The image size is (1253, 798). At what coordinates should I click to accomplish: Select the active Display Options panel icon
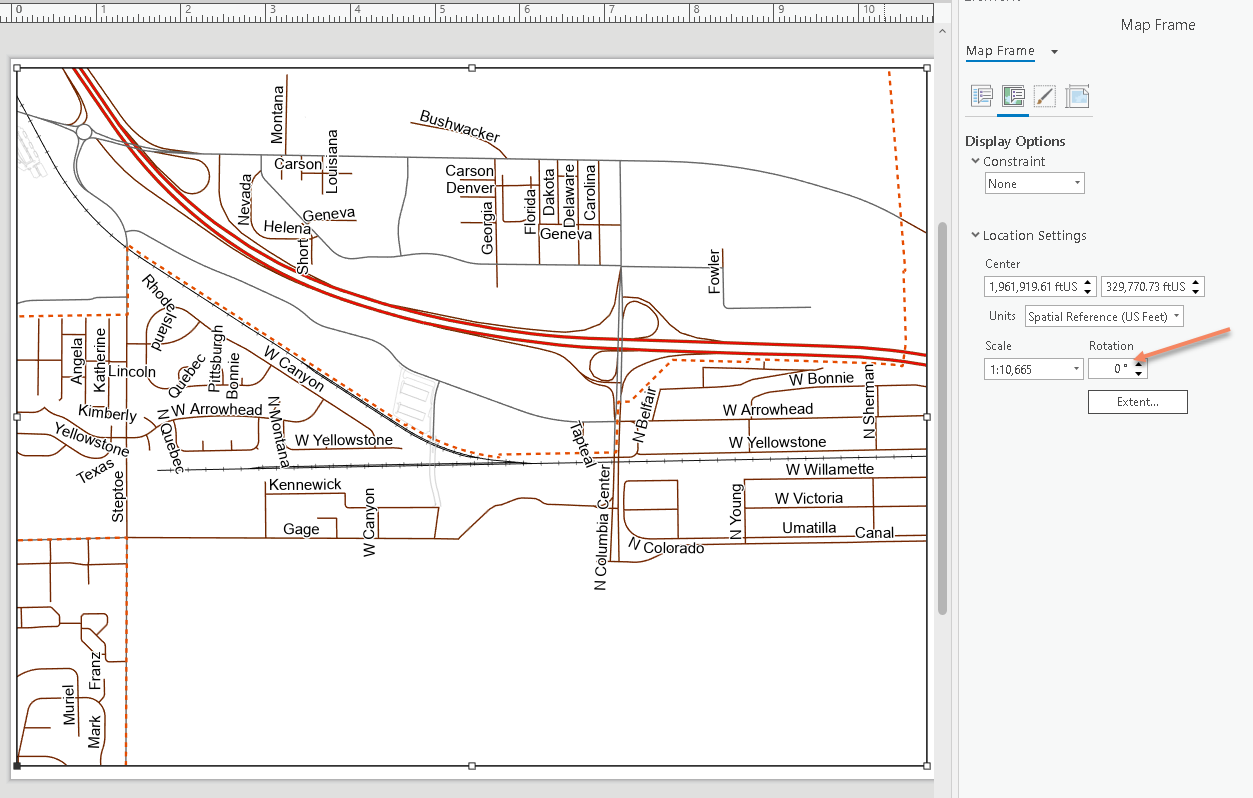click(1013, 96)
